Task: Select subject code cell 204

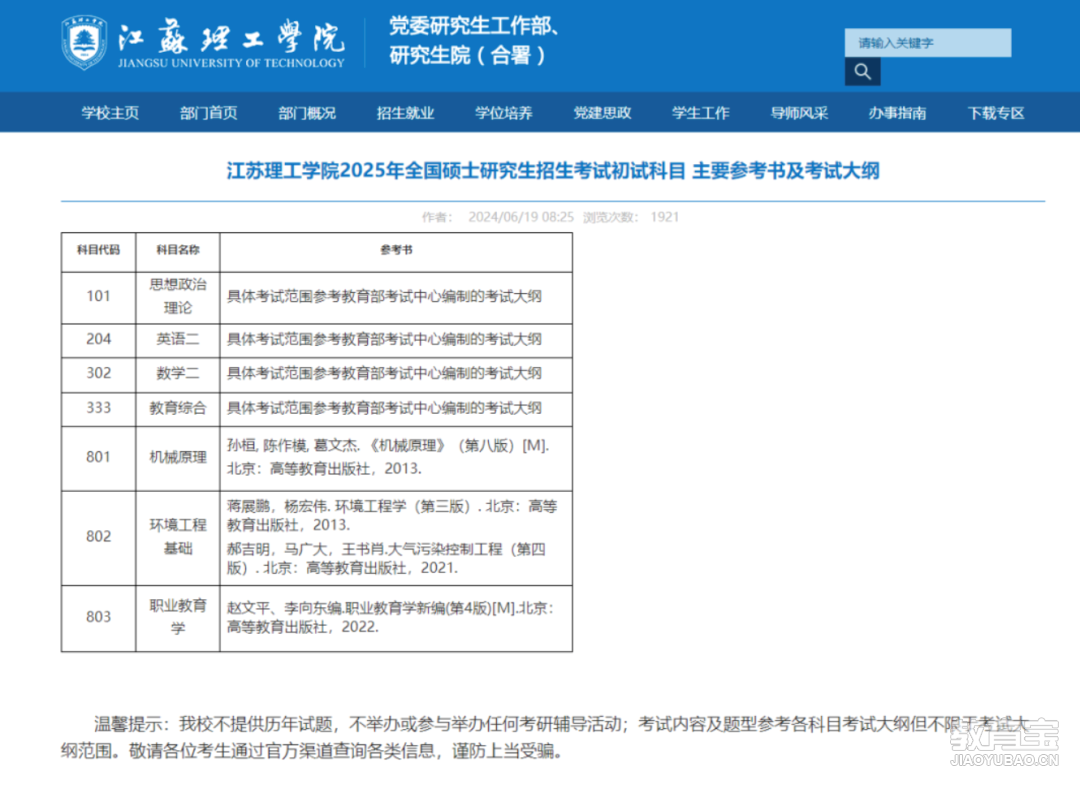Action: 98,339
